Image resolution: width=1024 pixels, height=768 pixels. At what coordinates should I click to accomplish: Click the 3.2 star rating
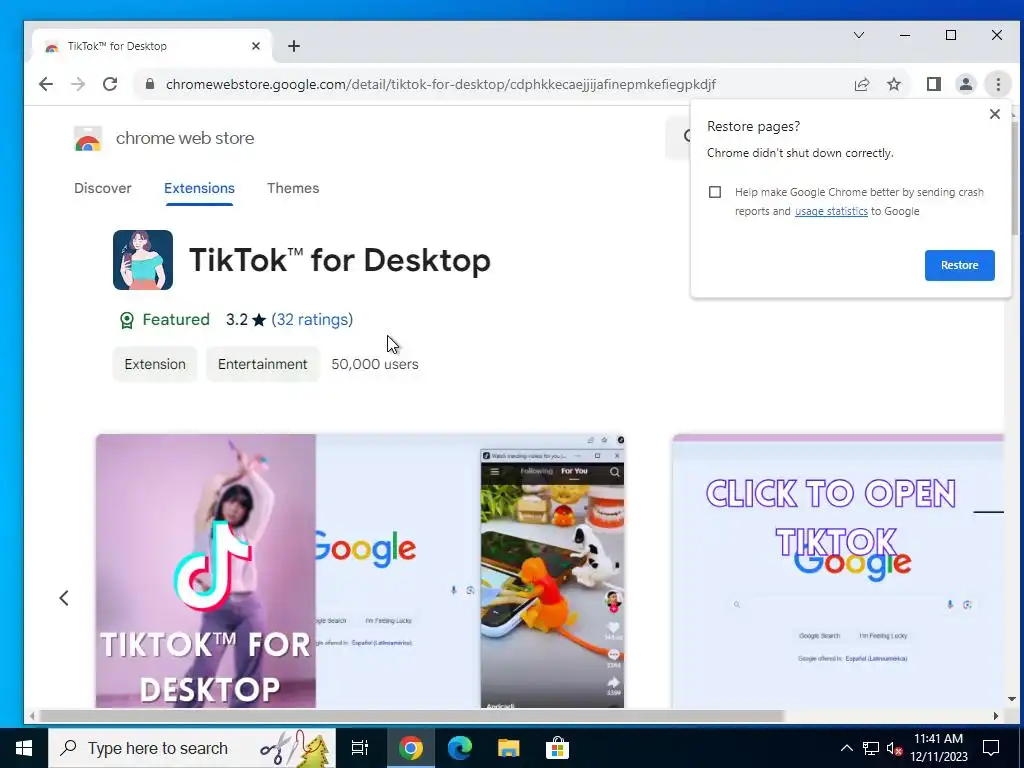[246, 320]
